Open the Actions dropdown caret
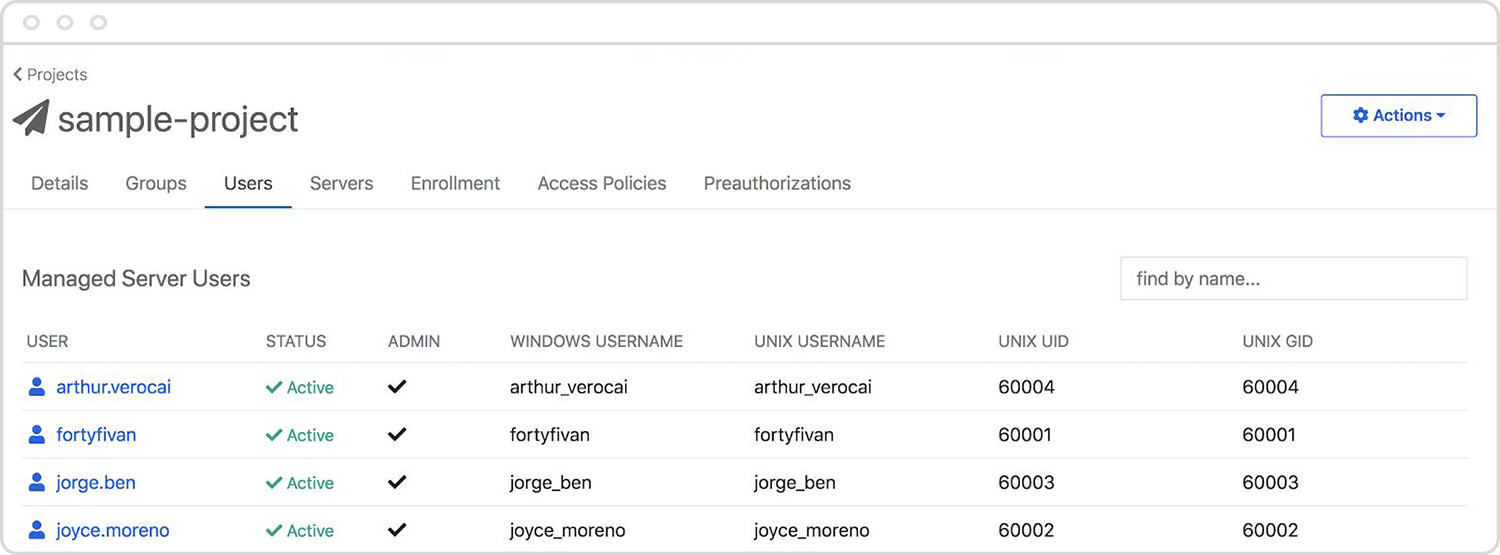The width and height of the screenshot is (1500, 555). click(1441, 116)
